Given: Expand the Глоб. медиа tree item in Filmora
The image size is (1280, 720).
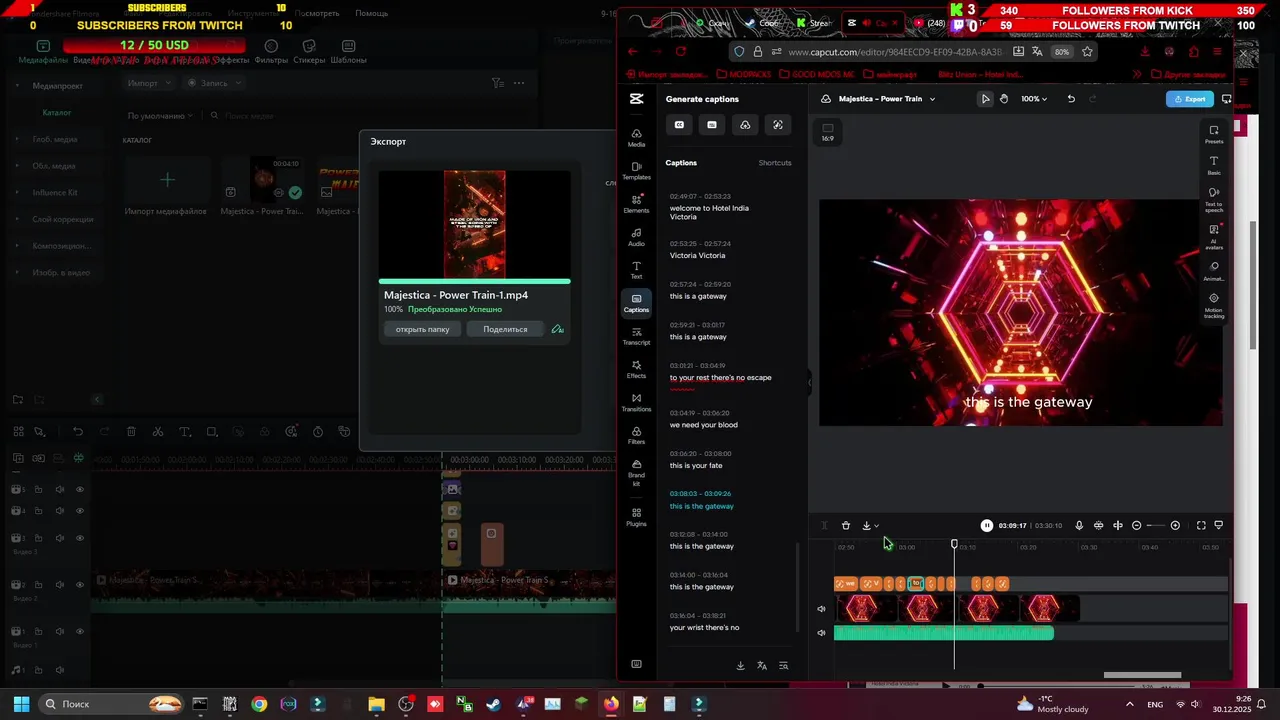Looking at the screenshot, I should 17,139.
